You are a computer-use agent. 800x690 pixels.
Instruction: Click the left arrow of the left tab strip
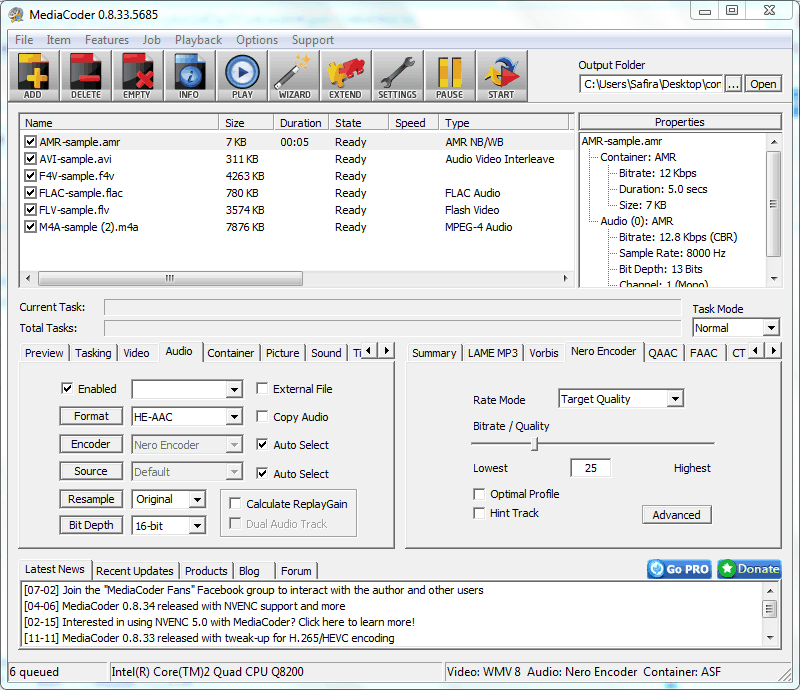(x=369, y=351)
